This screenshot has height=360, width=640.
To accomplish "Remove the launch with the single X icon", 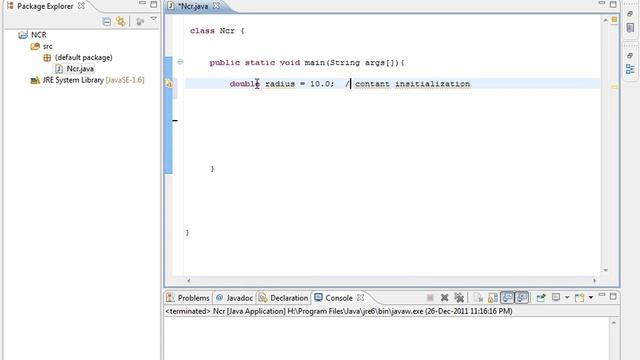I will pos(444,298).
